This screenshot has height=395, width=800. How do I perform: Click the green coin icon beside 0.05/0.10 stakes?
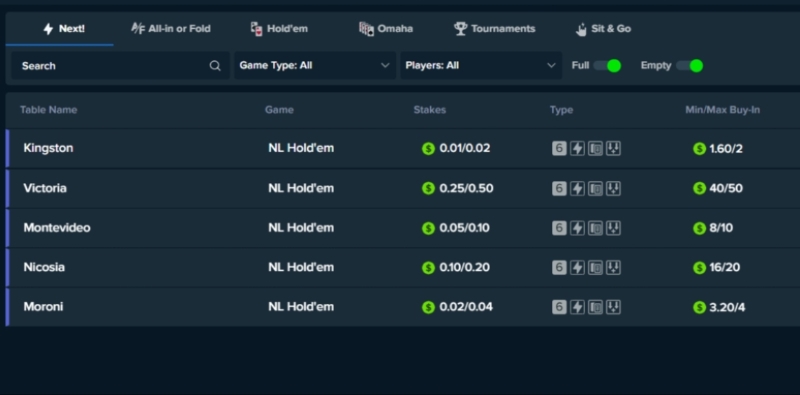[x=428, y=228]
